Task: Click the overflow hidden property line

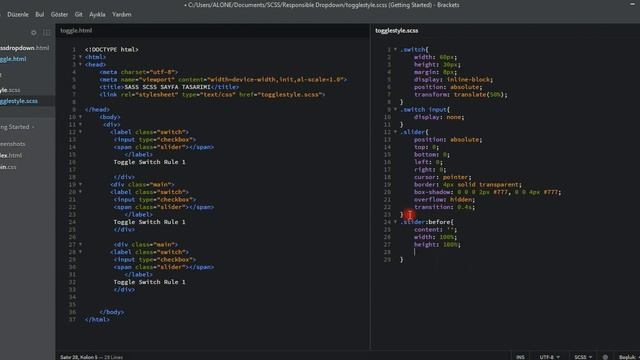Action: point(444,200)
